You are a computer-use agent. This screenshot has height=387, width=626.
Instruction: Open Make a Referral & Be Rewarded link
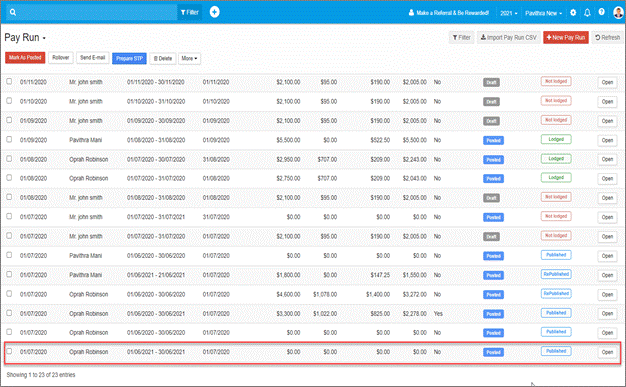448,13
